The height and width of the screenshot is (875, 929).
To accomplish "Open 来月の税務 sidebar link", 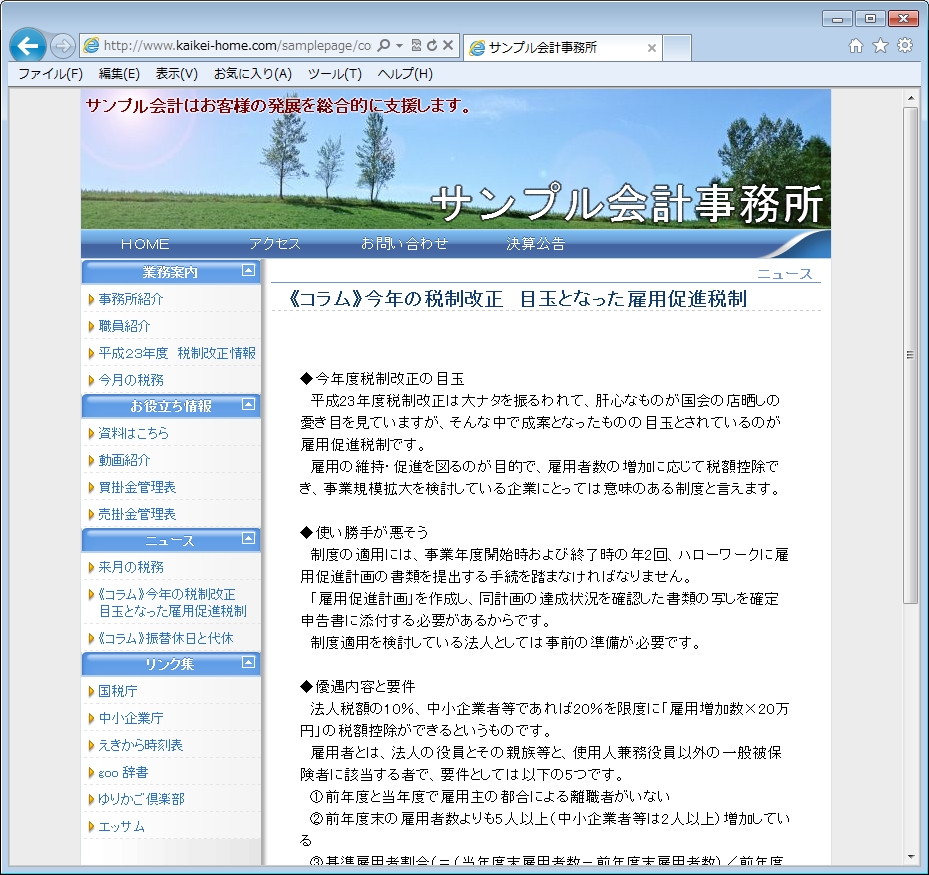I will click(130, 567).
